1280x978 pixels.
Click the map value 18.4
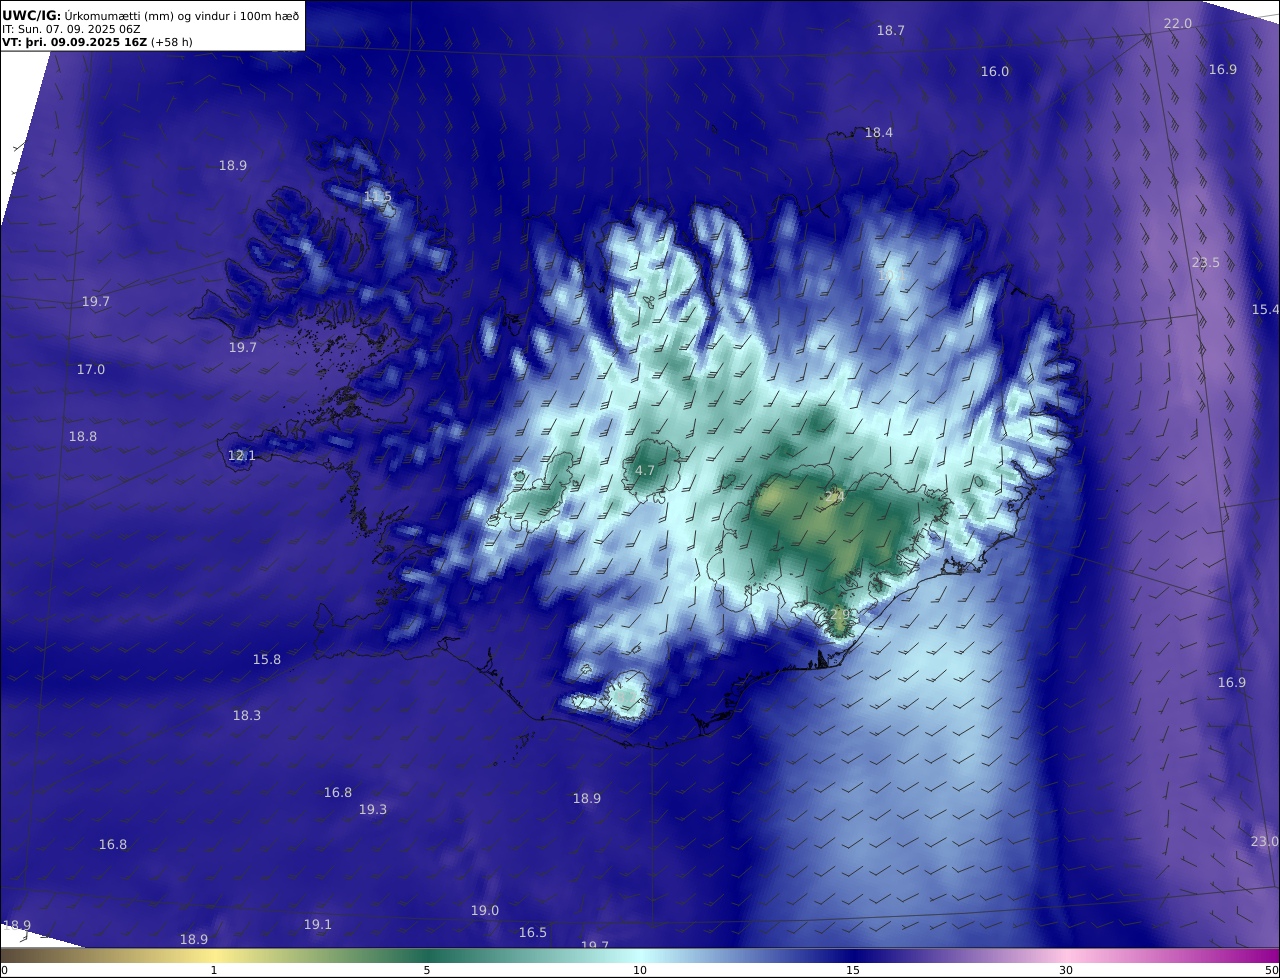pos(879,133)
